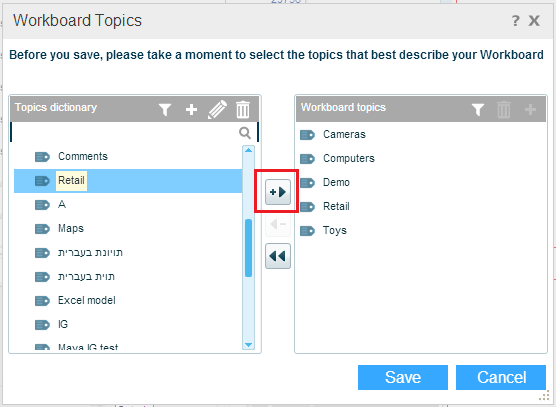This screenshot has height=407, width=556.
Task: Click the pencil edit topic icon
Action: [217, 109]
